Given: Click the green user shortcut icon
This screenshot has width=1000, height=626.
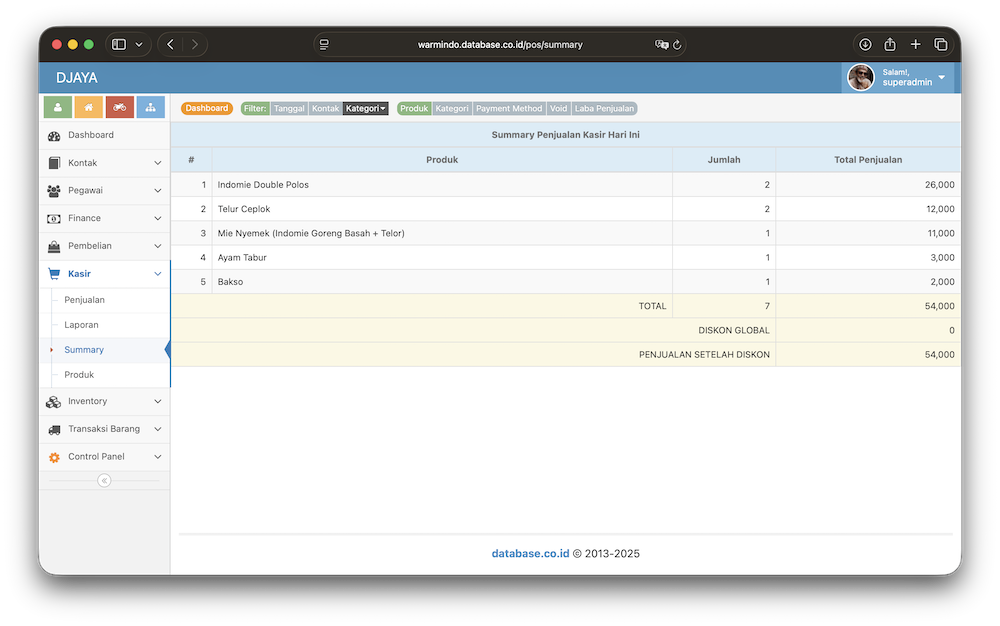Looking at the screenshot, I should [x=58, y=107].
